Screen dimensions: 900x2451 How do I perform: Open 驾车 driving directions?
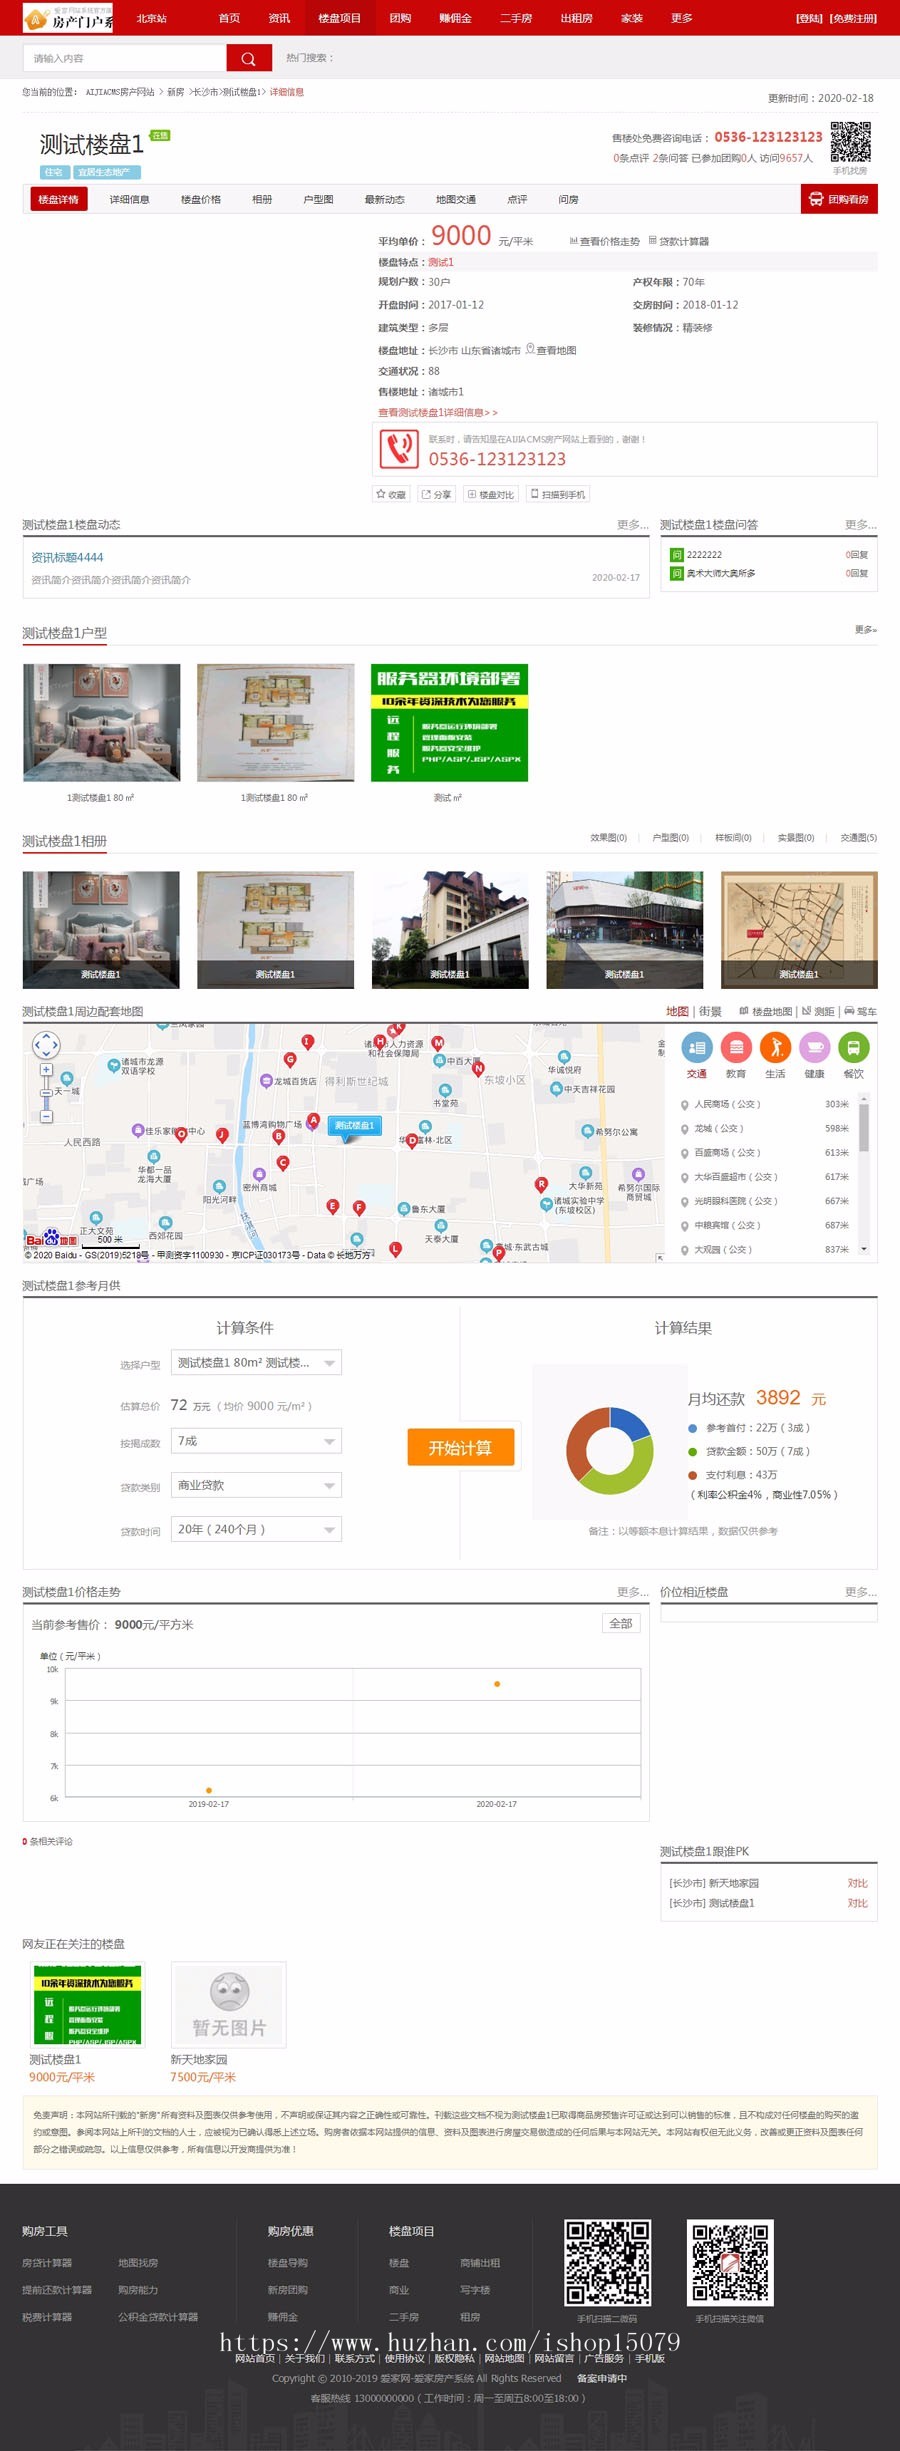pyautogui.click(x=860, y=1011)
